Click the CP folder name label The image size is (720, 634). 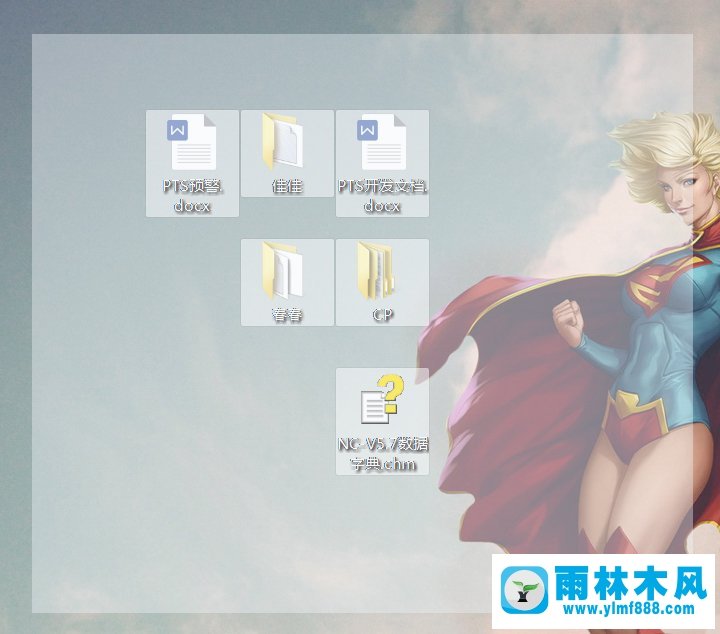point(382,315)
